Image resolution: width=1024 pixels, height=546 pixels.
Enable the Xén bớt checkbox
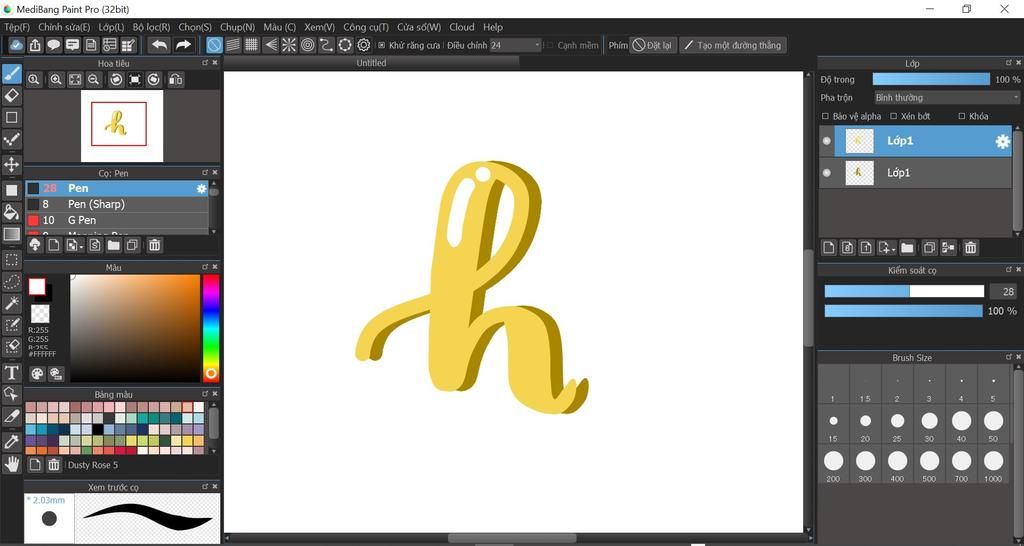tap(893, 116)
